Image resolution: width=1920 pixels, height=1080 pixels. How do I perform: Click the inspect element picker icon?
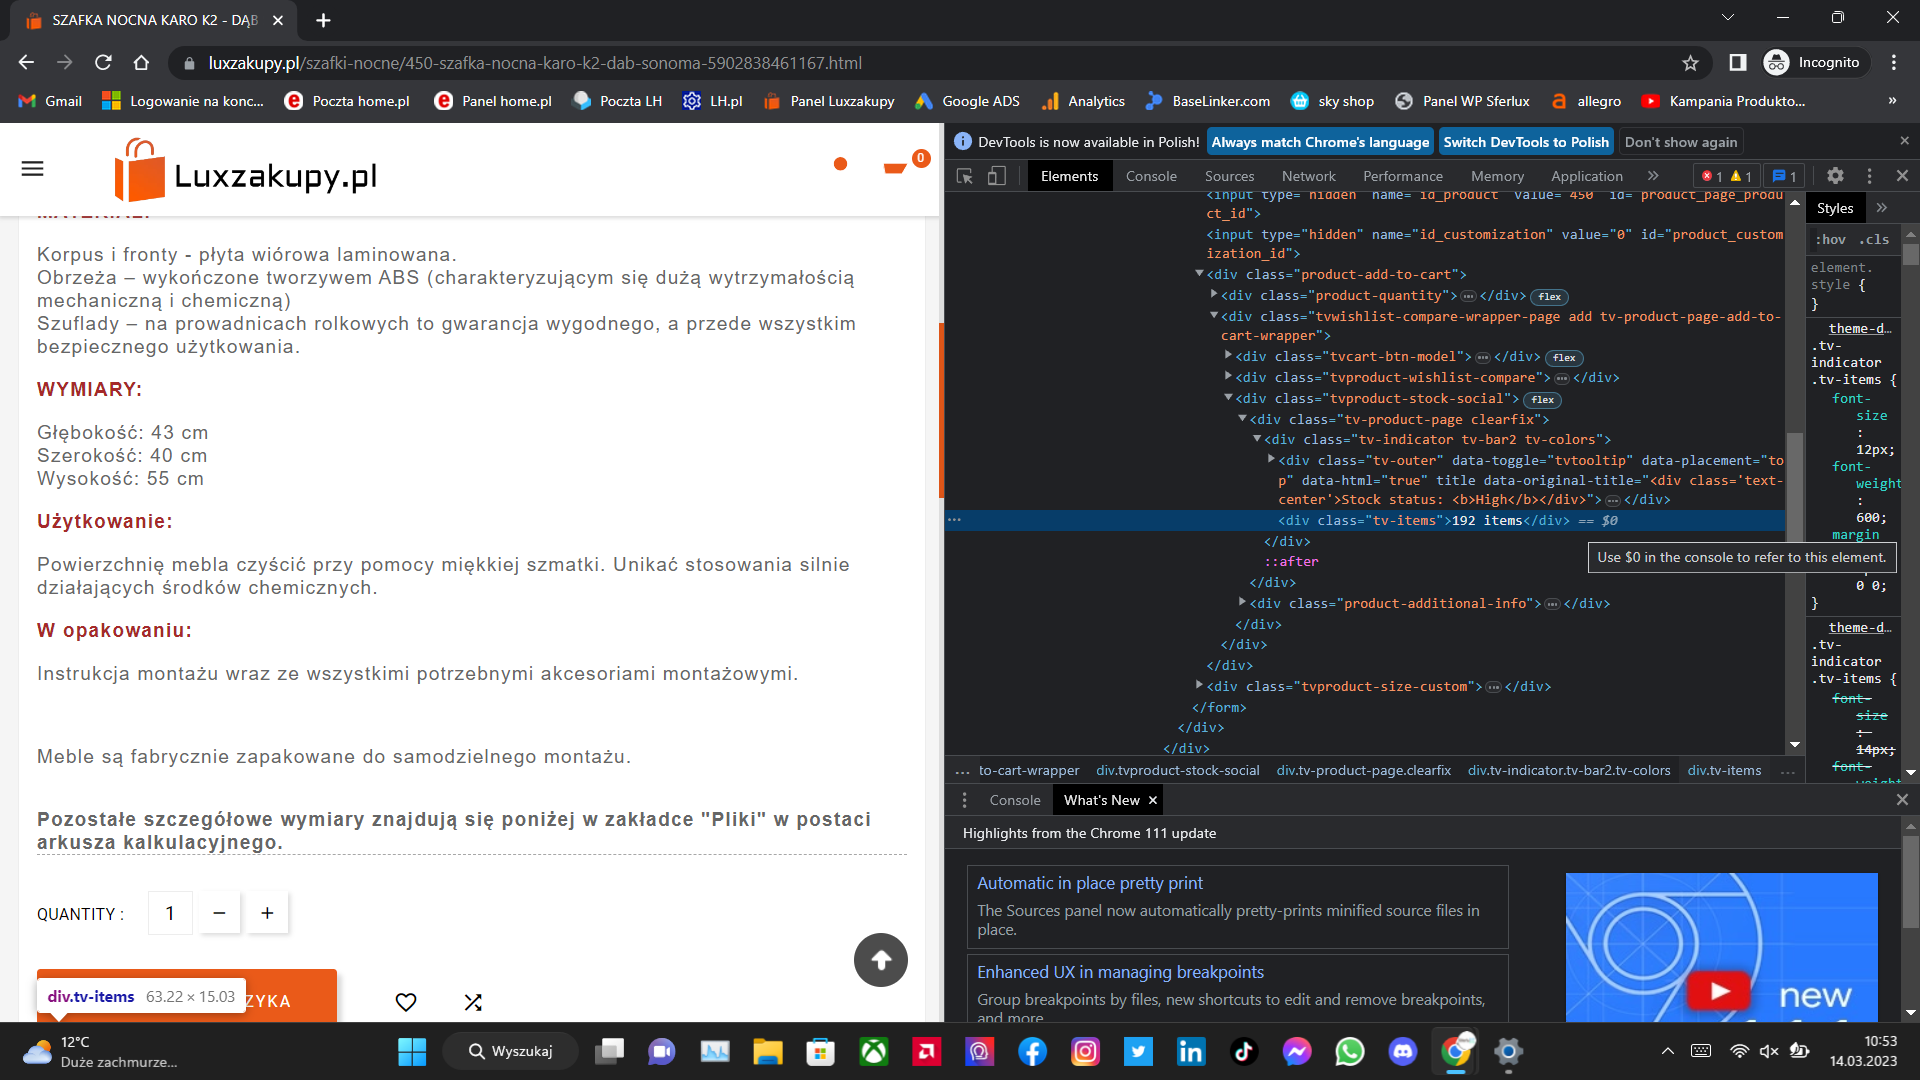coord(965,176)
